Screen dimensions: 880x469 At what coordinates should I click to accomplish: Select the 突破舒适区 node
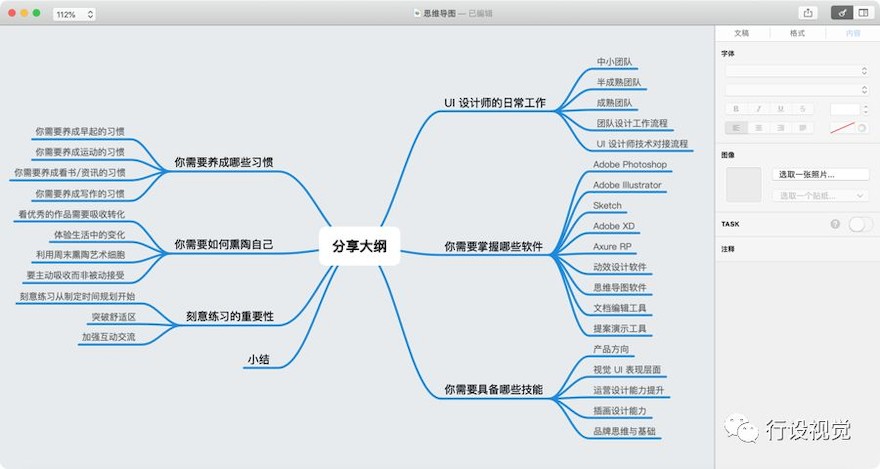(x=113, y=317)
